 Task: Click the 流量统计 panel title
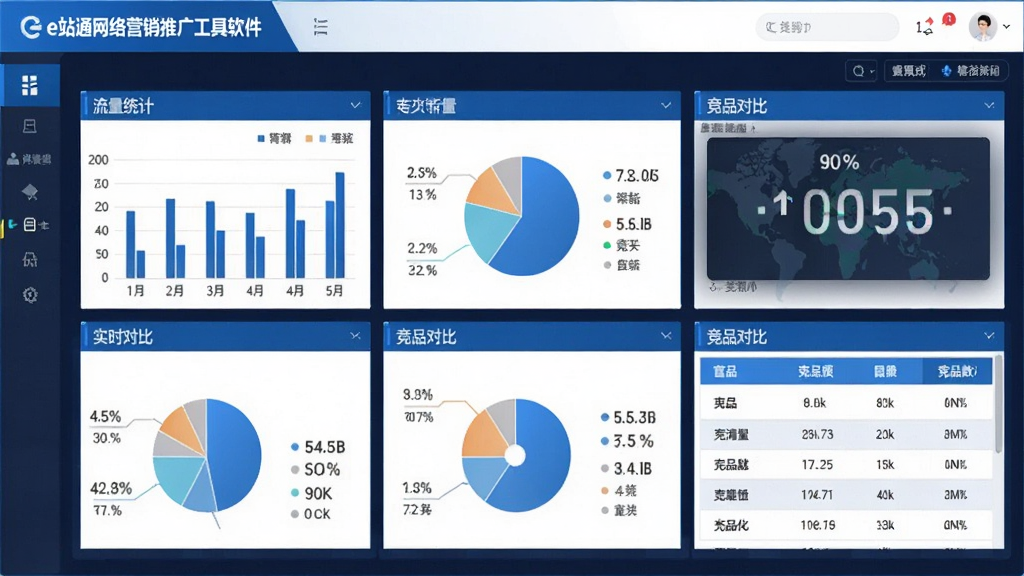click(x=123, y=106)
